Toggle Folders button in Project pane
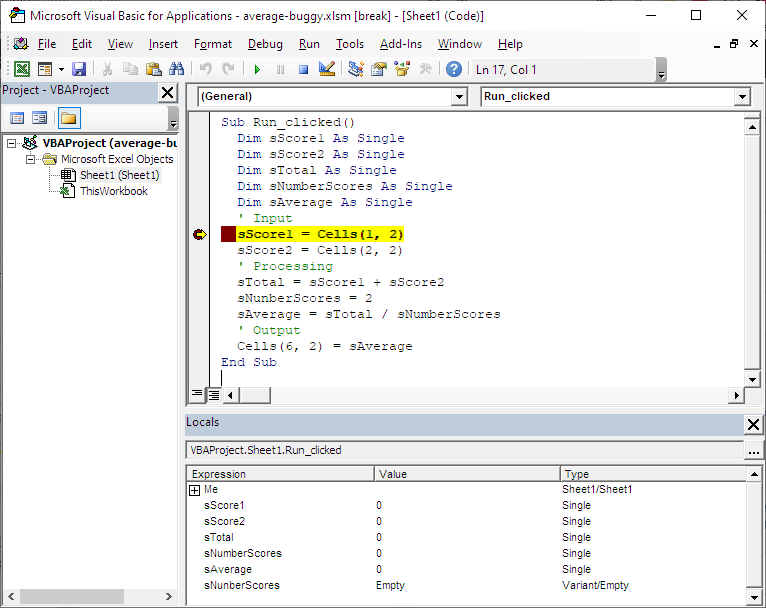 click(x=69, y=118)
